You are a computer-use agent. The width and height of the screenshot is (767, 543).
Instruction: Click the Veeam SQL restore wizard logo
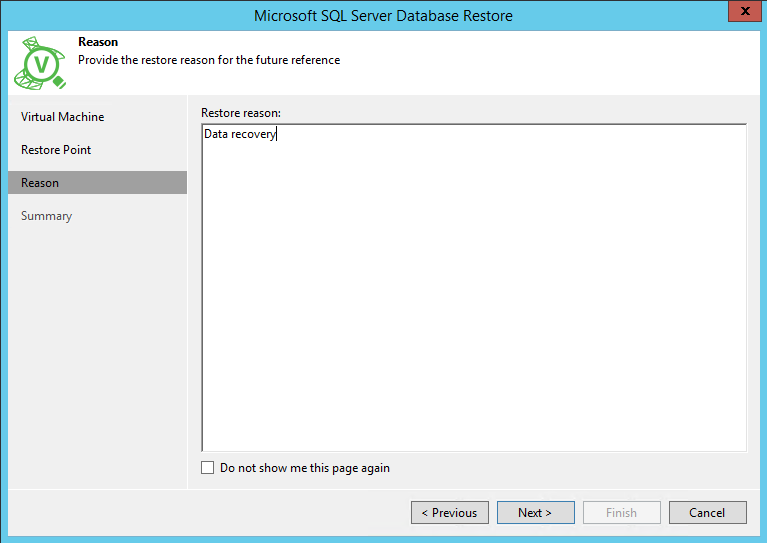(40, 63)
